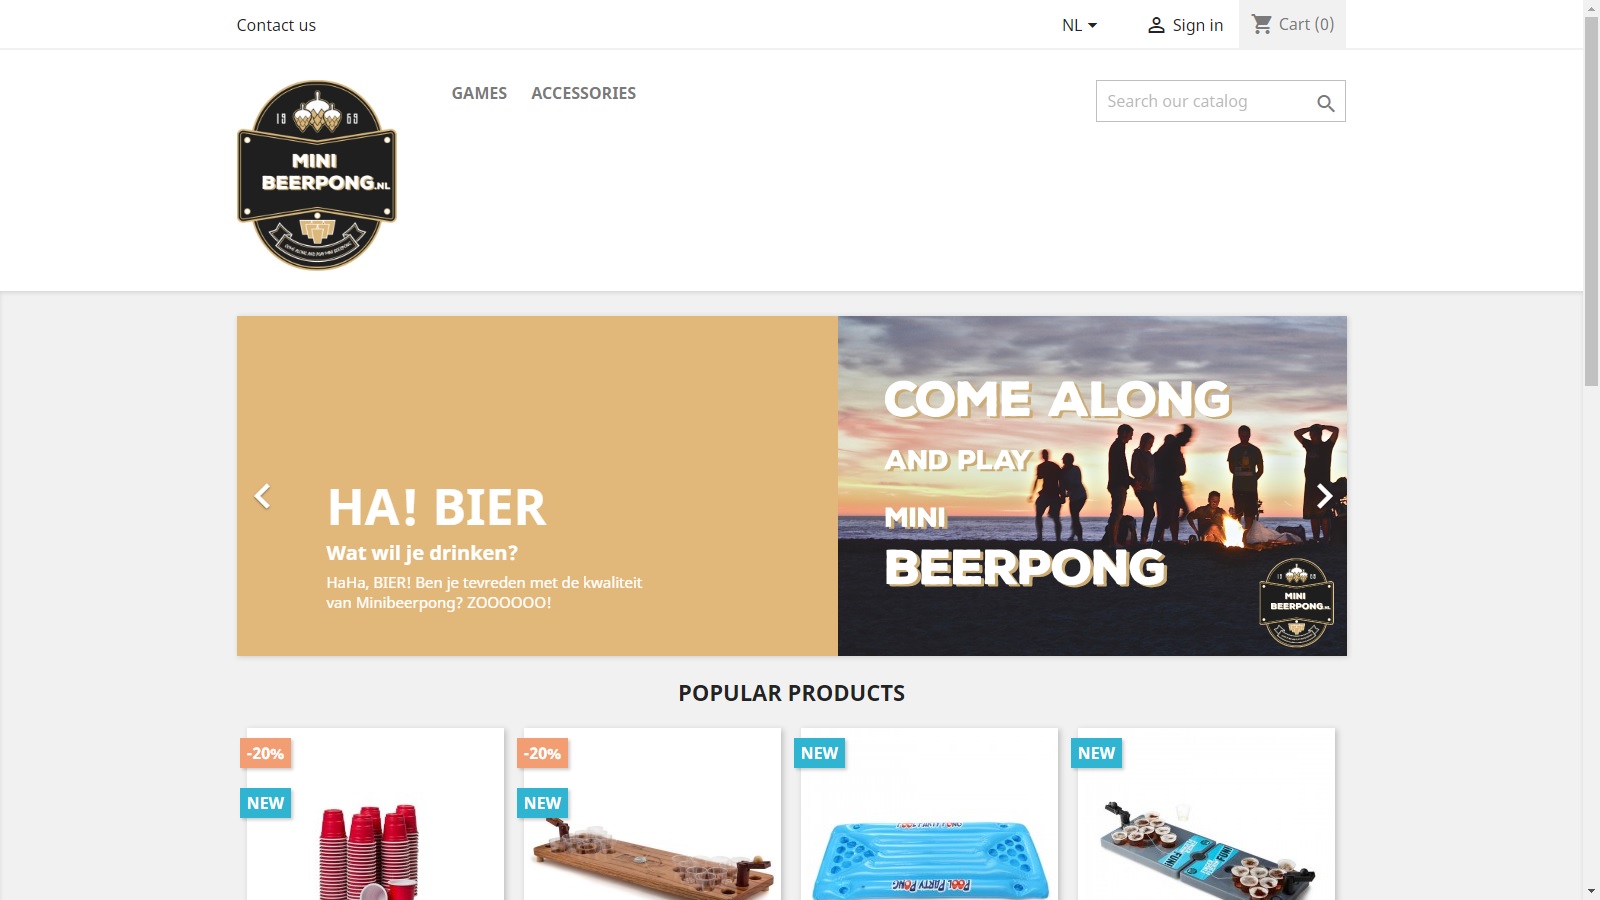The height and width of the screenshot is (900, 1600).
Task: Open the shopping cart icon
Action: pyautogui.click(x=1262, y=24)
